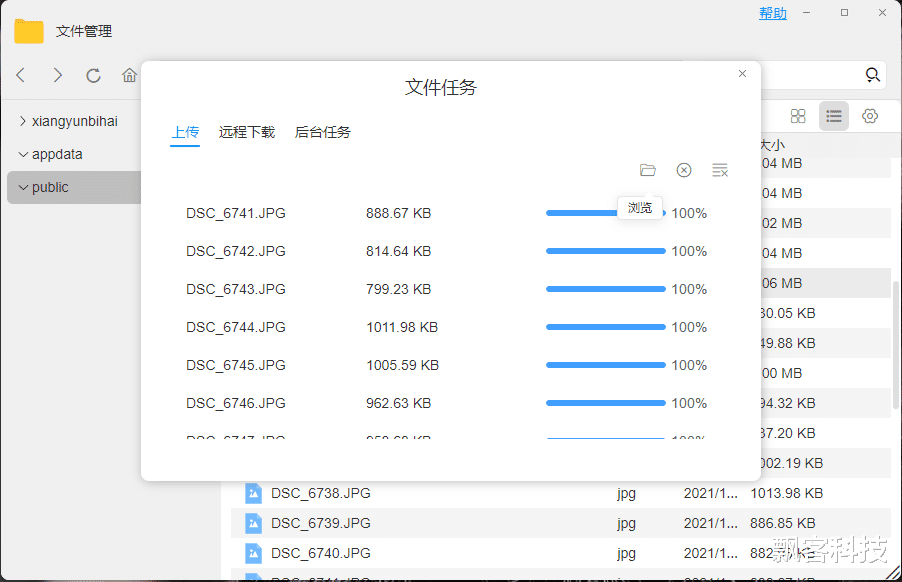
Task: Open the settings gear
Action: (869, 115)
